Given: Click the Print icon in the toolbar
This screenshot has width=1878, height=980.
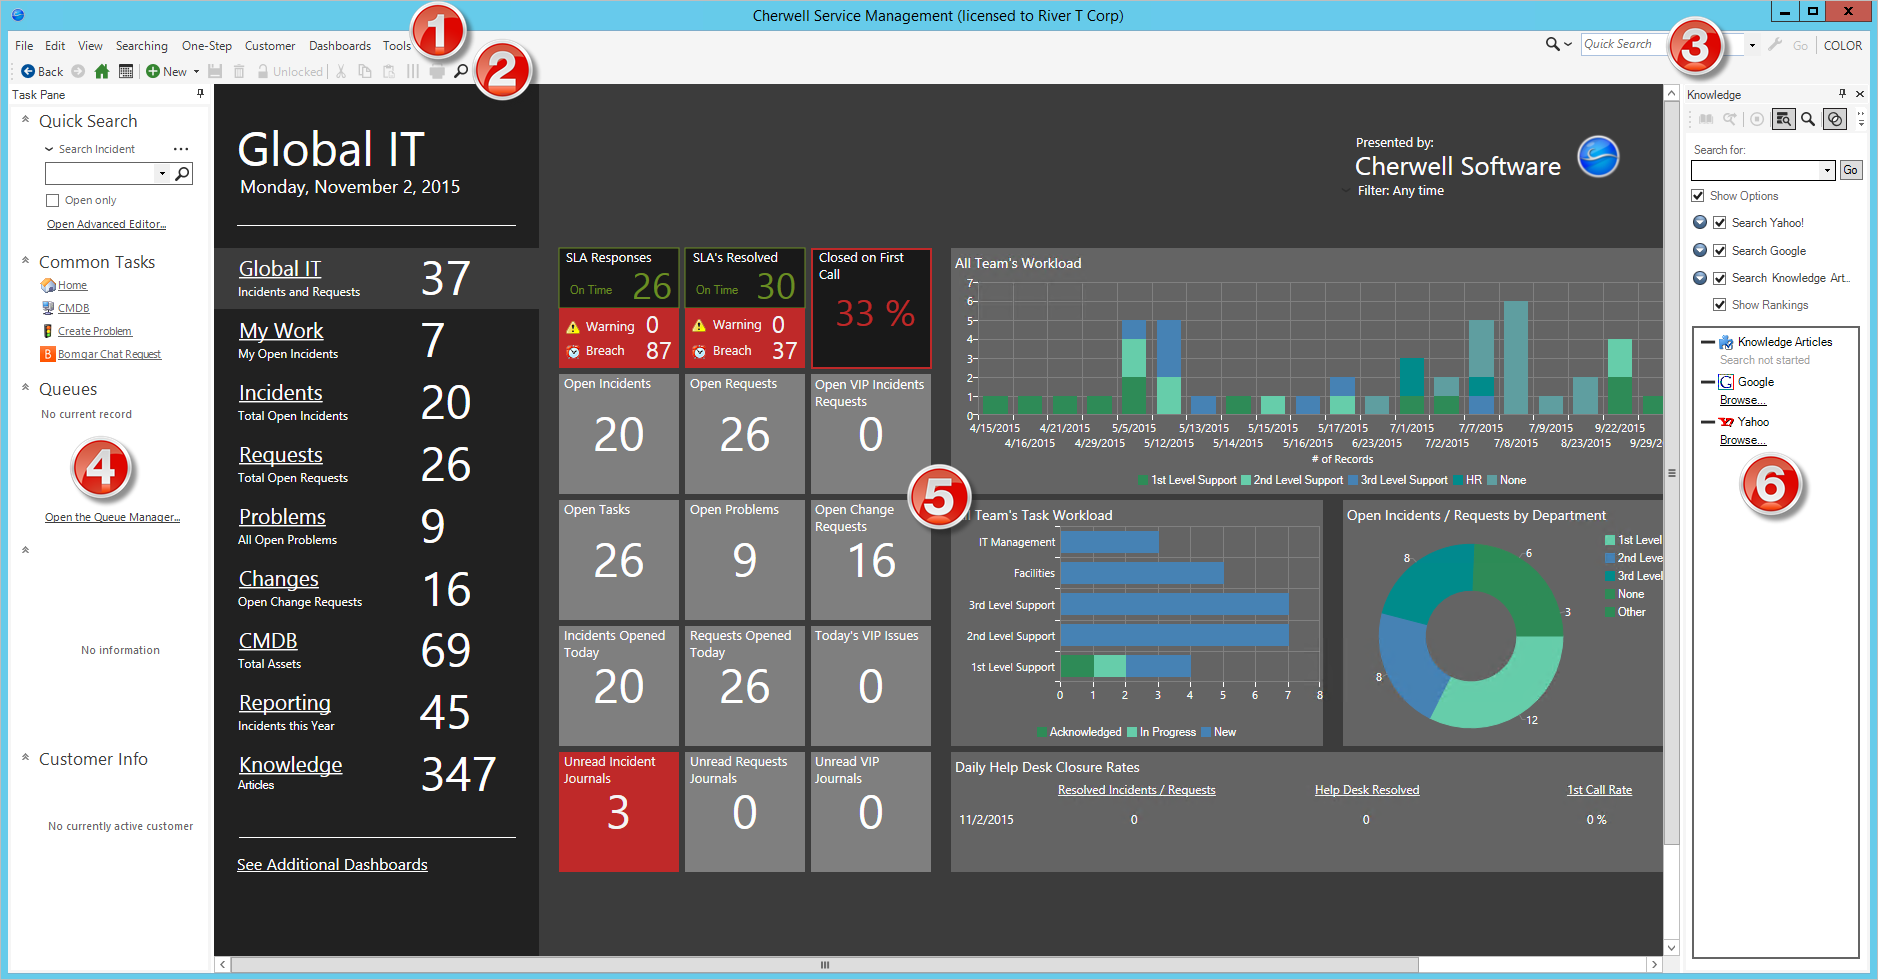Looking at the screenshot, I should click(x=437, y=71).
